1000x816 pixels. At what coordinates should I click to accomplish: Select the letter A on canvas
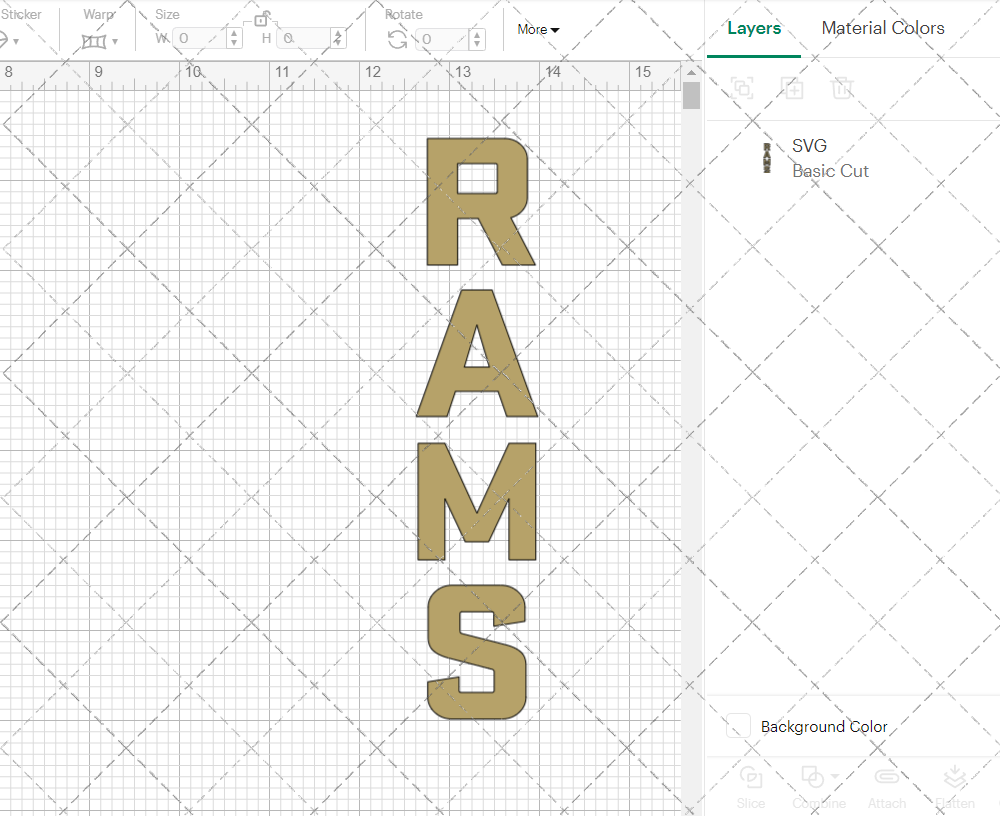click(476, 353)
